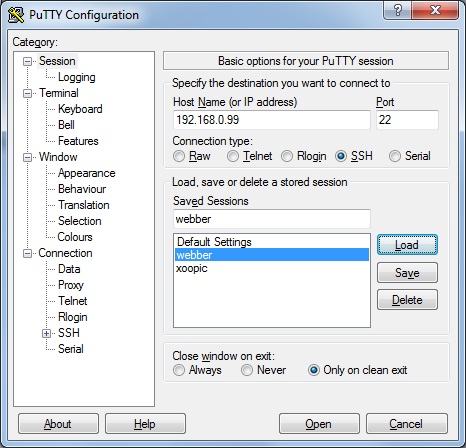Open the Telnet category in the tree
Image resolution: width=466 pixels, height=448 pixels.
click(x=73, y=301)
